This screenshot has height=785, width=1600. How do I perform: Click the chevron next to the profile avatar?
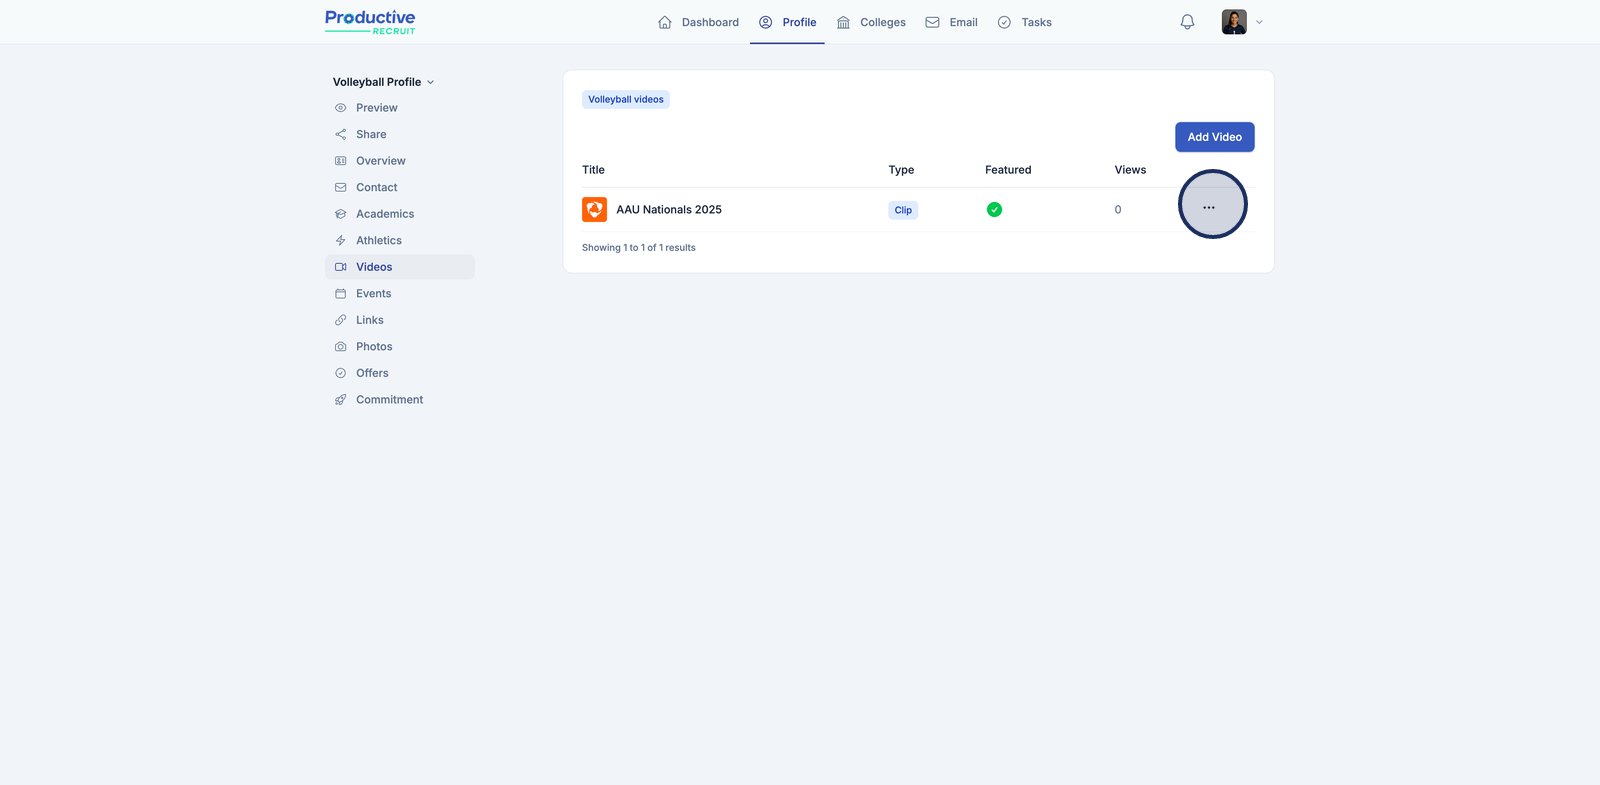pos(1259,22)
